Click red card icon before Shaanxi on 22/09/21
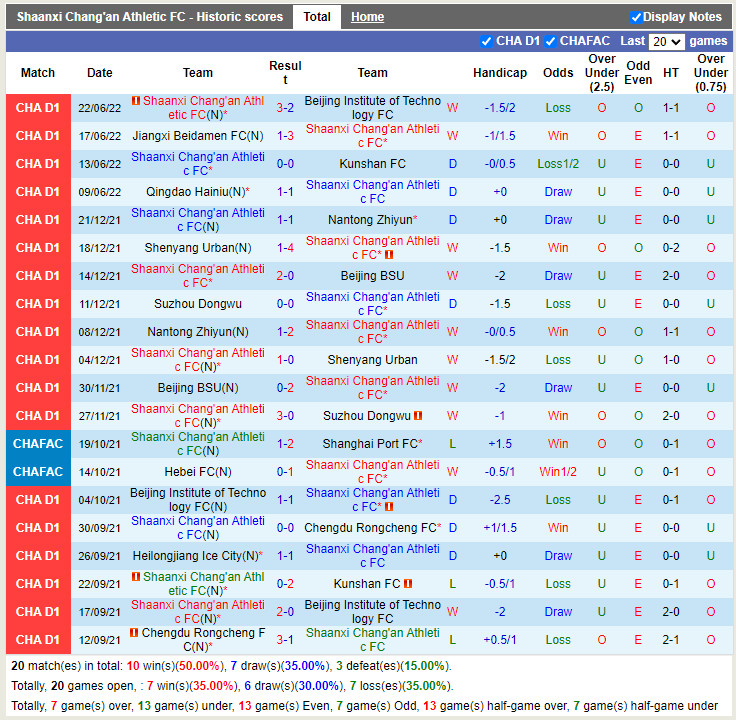Viewport: 736px width, 720px height. (136, 577)
